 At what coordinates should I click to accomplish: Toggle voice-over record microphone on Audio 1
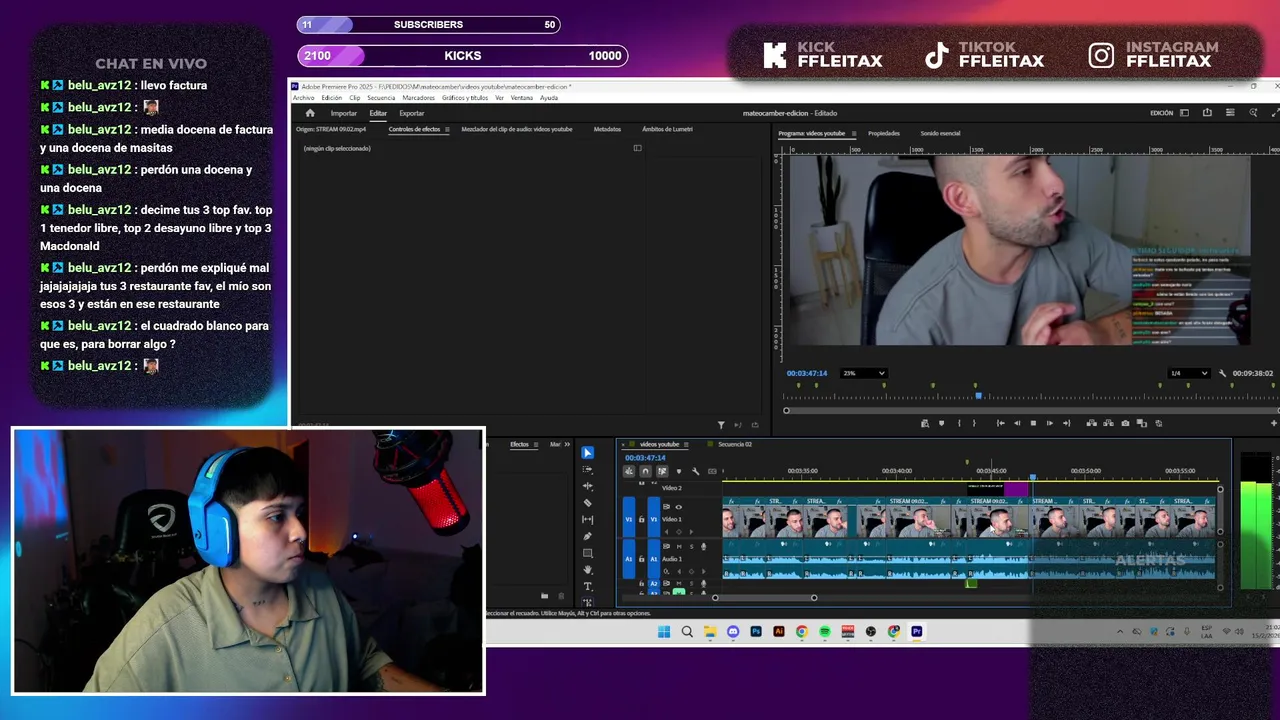point(703,546)
